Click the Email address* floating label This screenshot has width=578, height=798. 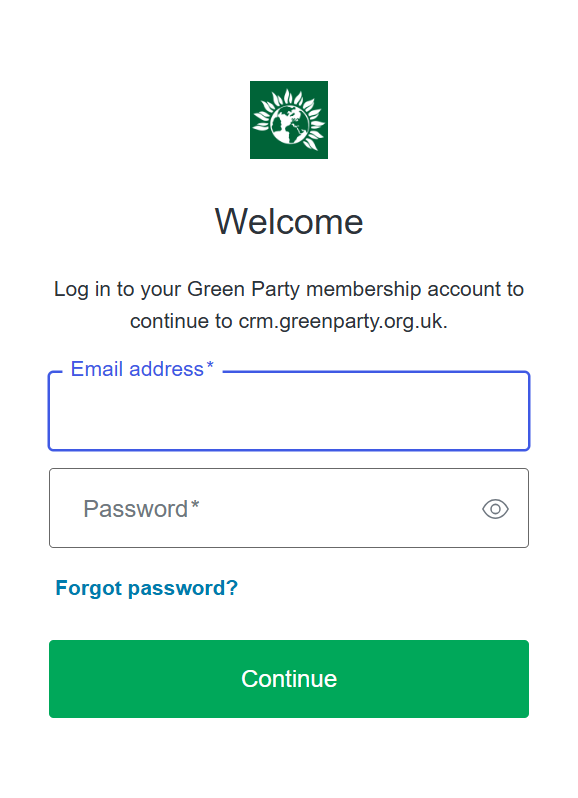click(x=142, y=369)
